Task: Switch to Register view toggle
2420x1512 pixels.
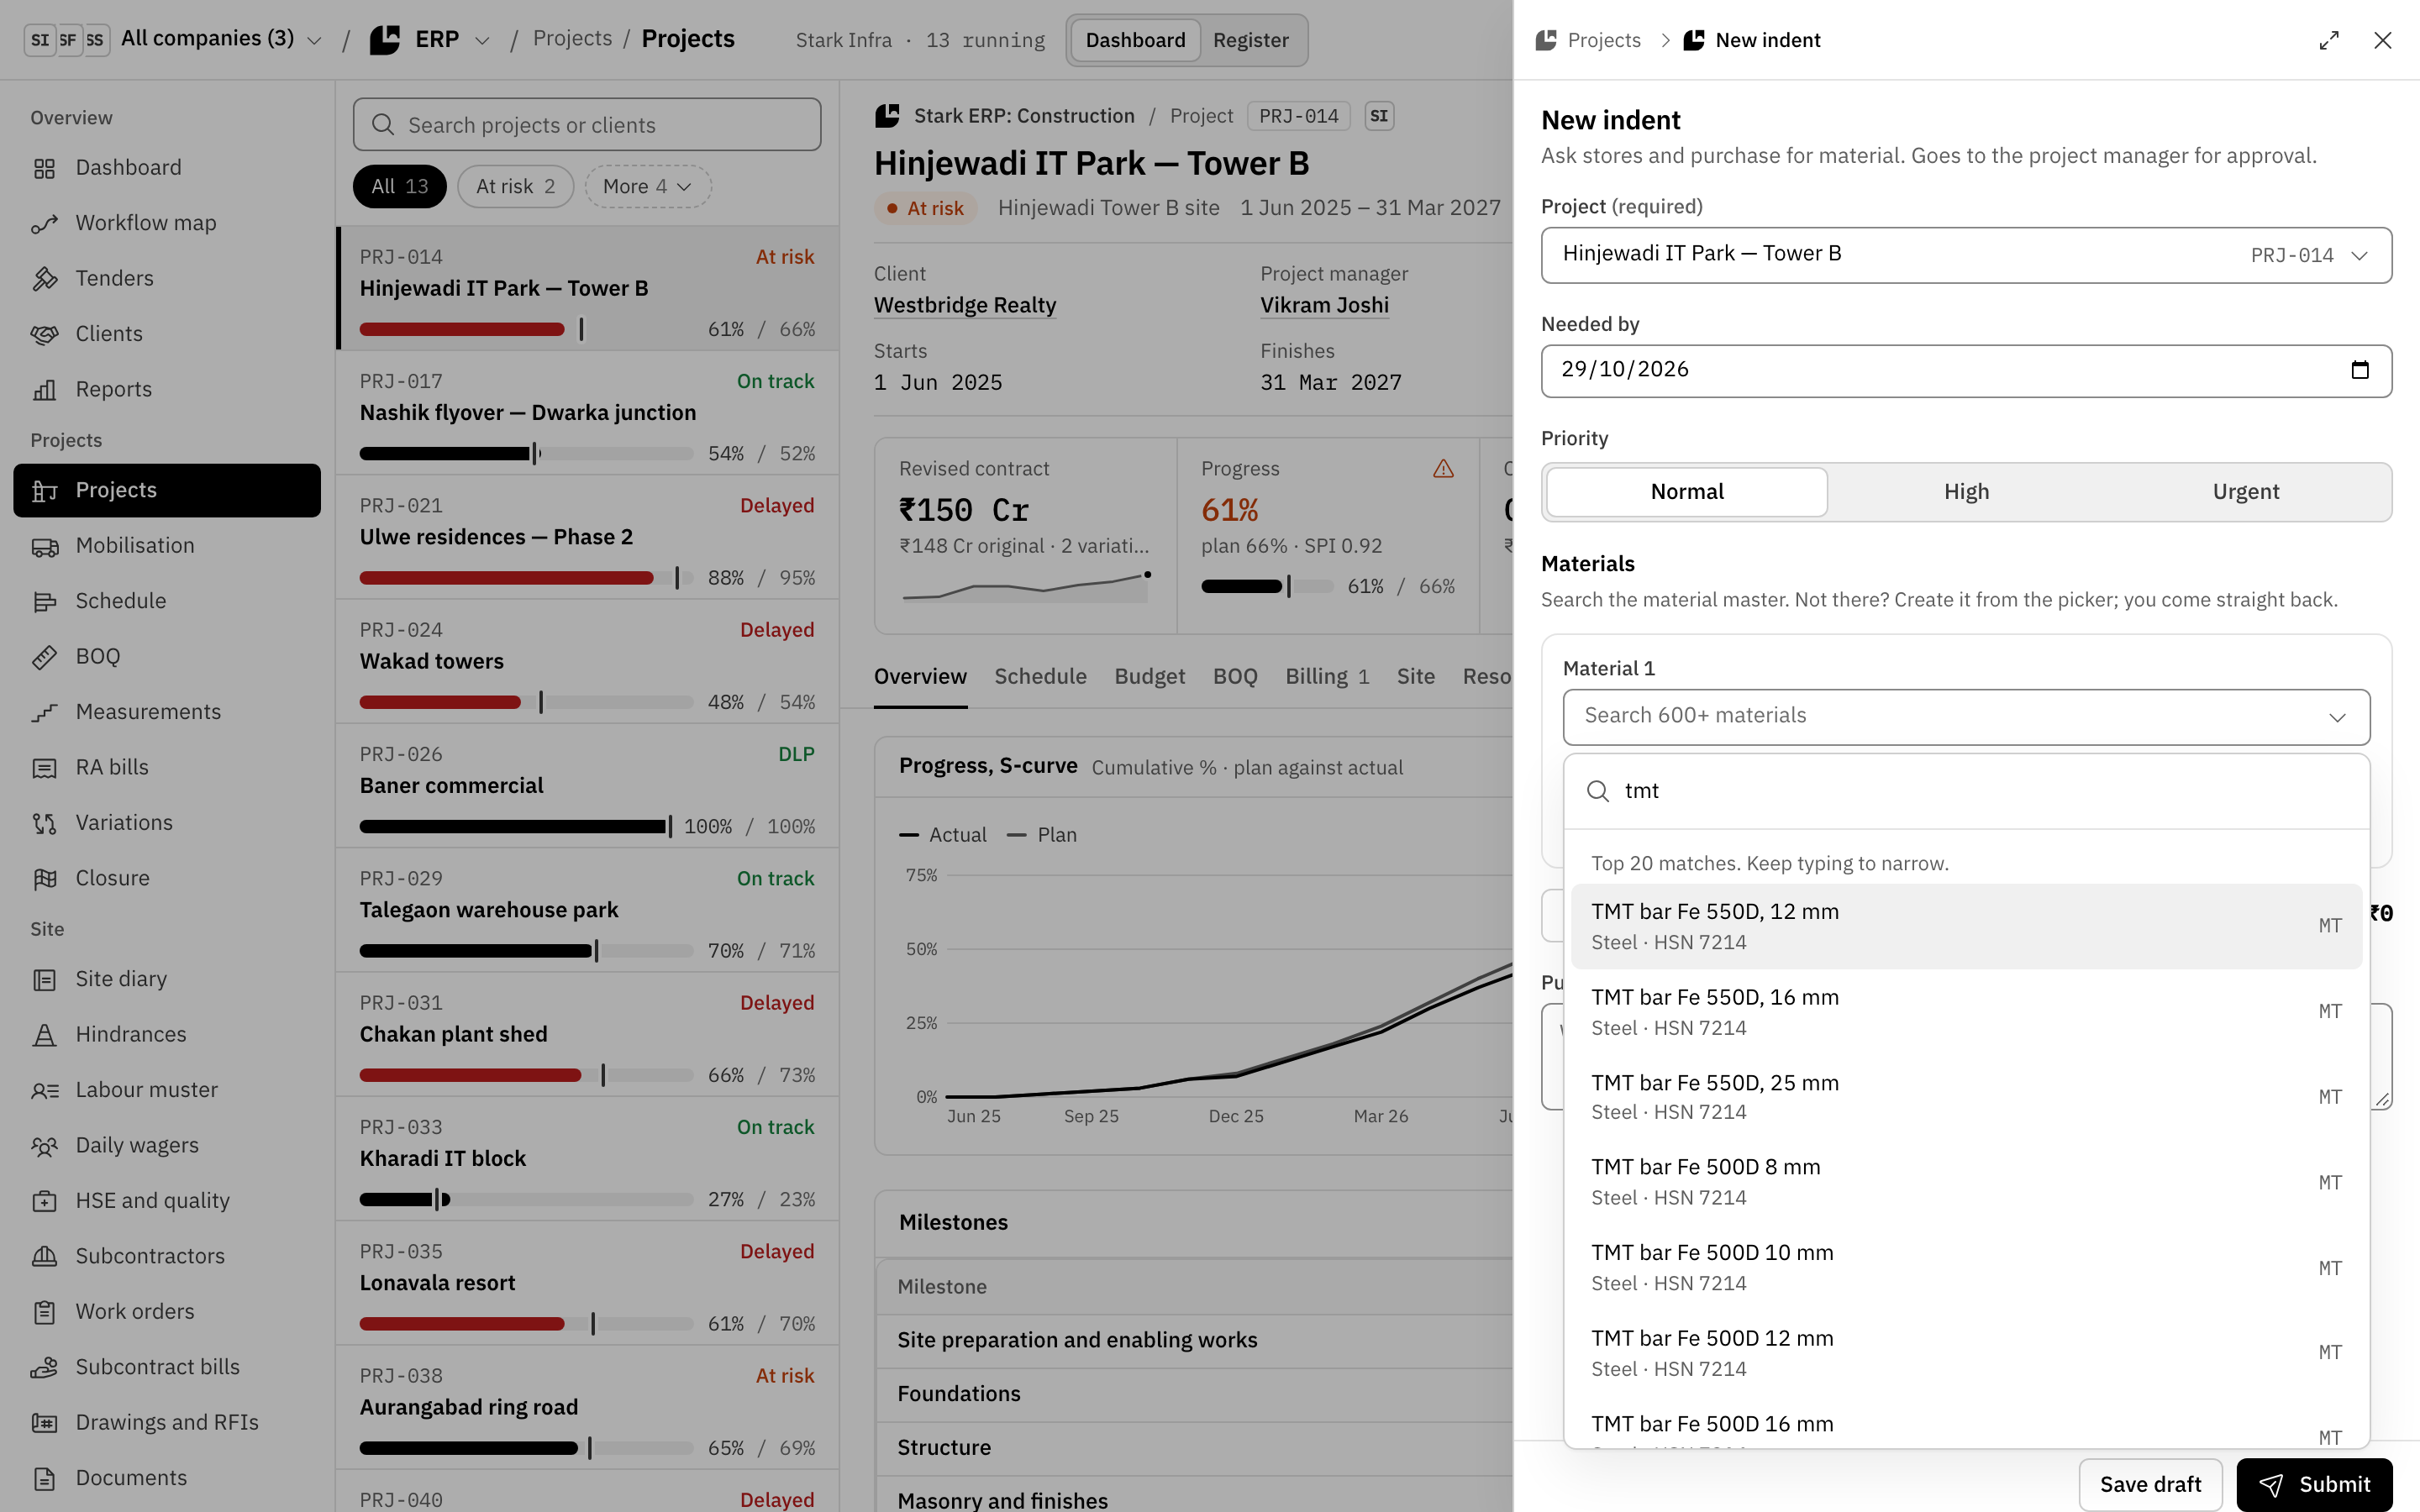Action: (x=1250, y=40)
